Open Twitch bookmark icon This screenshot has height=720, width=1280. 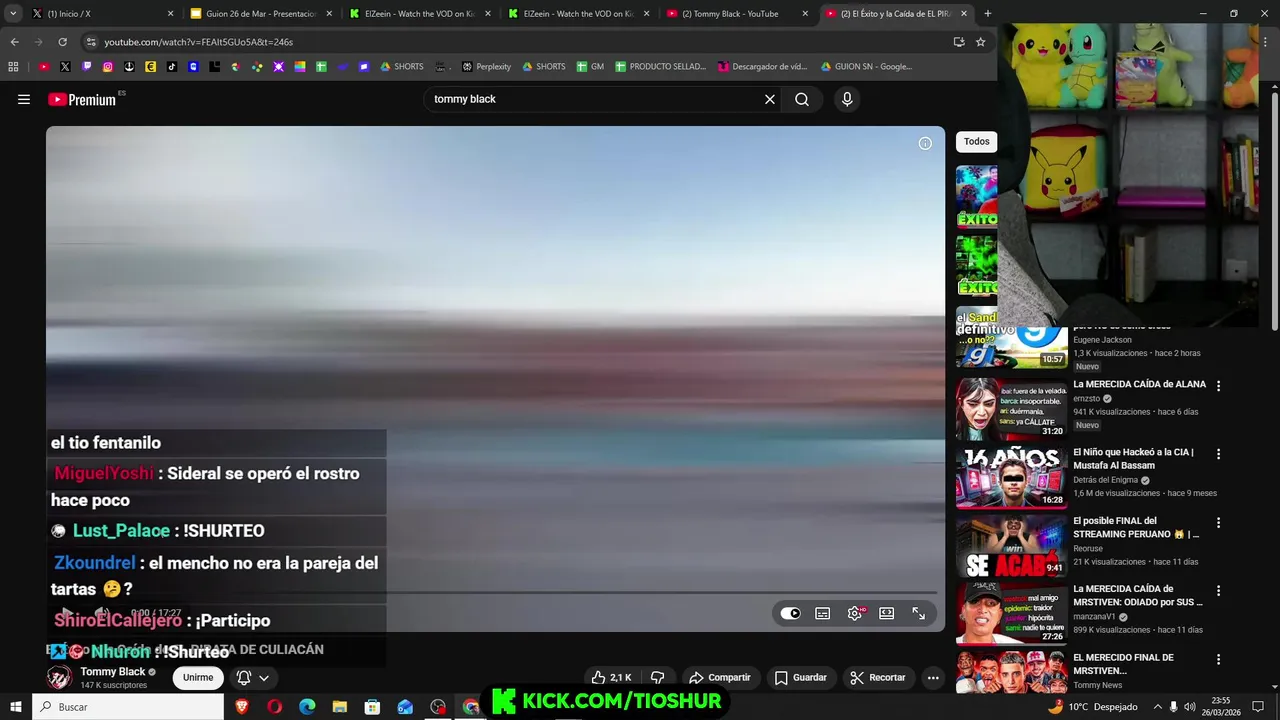(87, 67)
